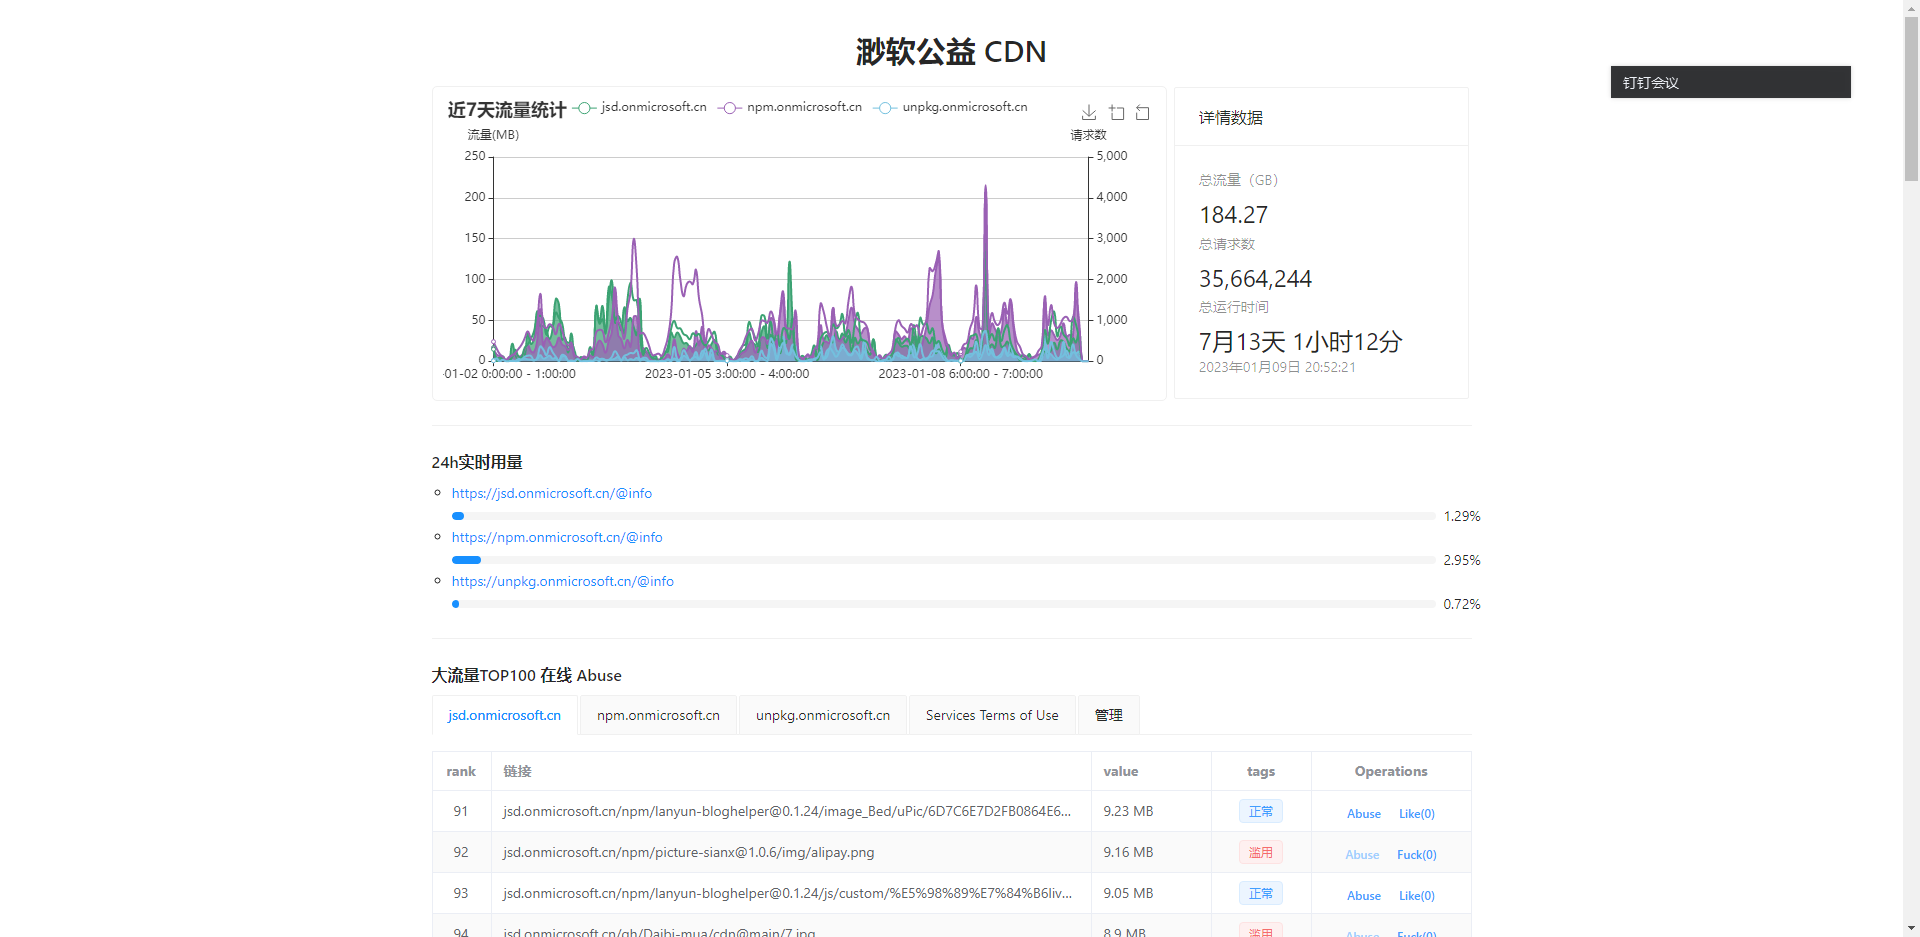1920x937 pixels.
Task: Click the 钉钉会议 dark bar
Action: [x=1730, y=82]
